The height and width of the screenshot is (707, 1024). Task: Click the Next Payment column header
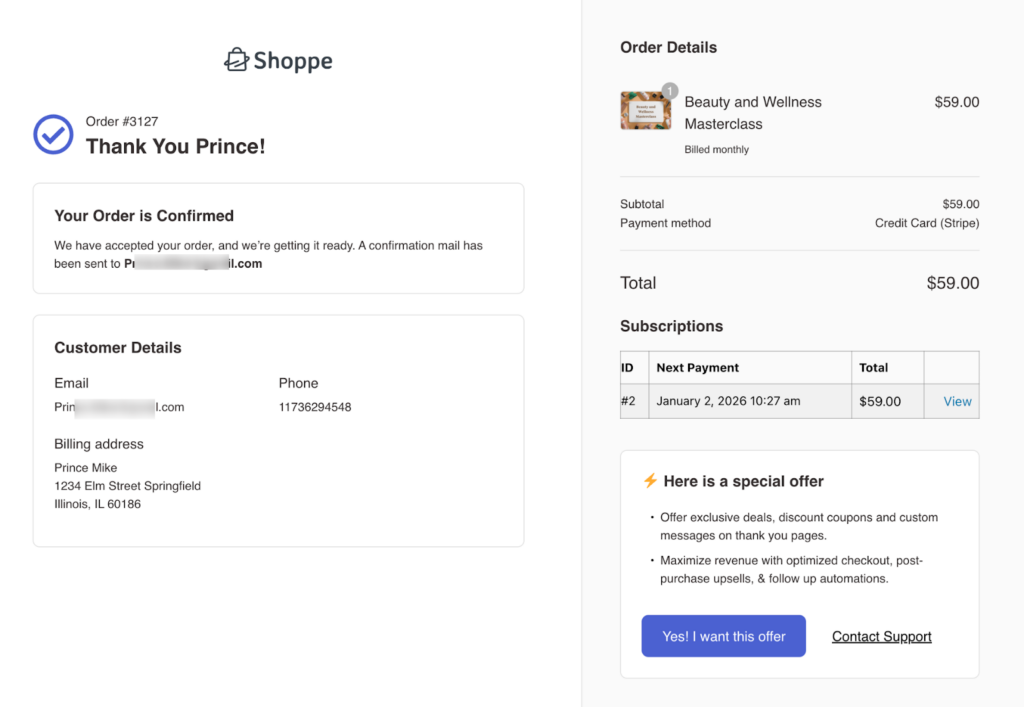(x=697, y=367)
